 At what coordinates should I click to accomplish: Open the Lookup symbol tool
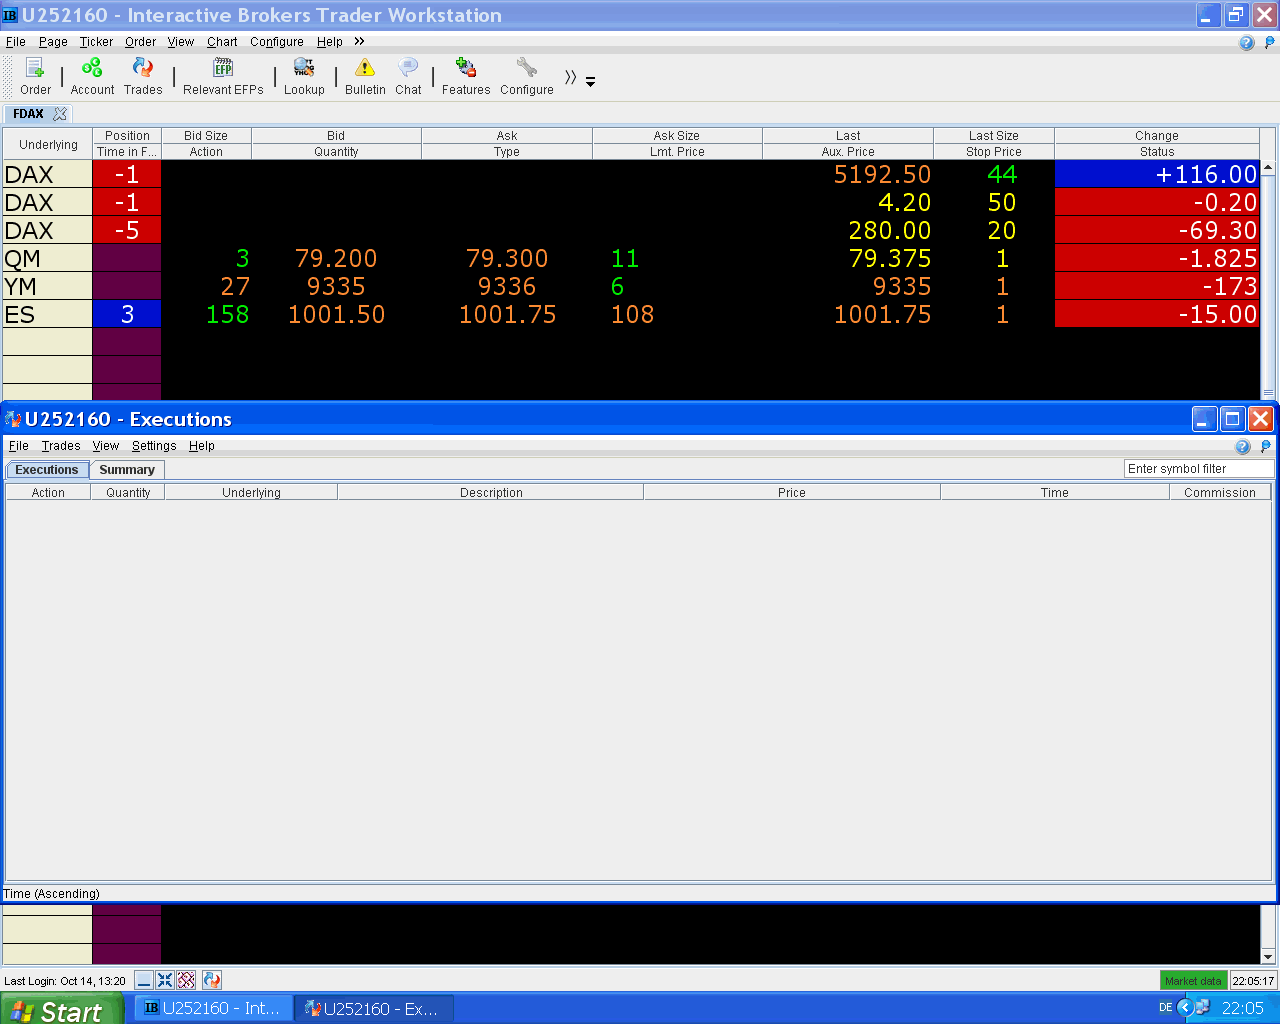304,76
